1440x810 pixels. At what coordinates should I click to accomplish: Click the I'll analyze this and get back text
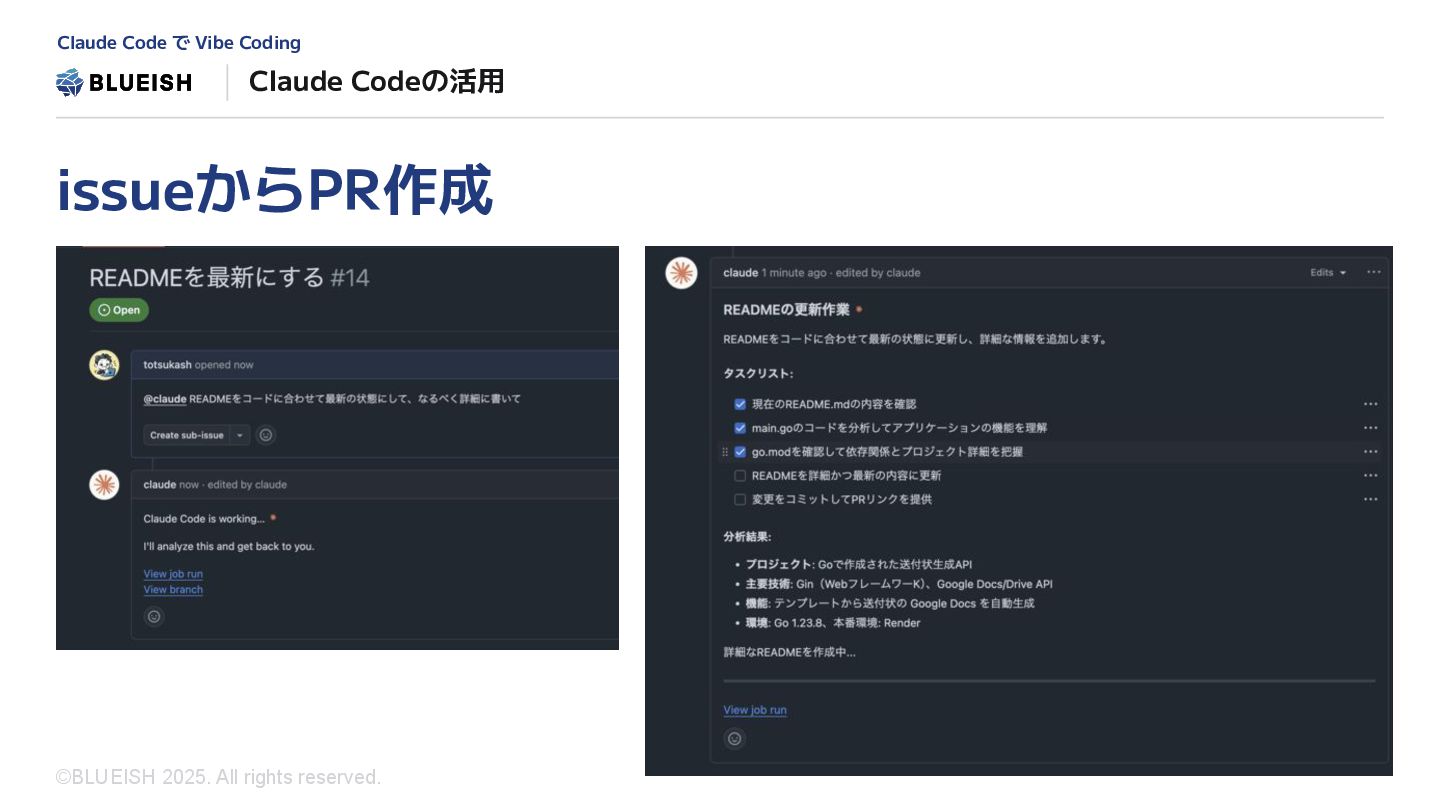tap(229, 546)
